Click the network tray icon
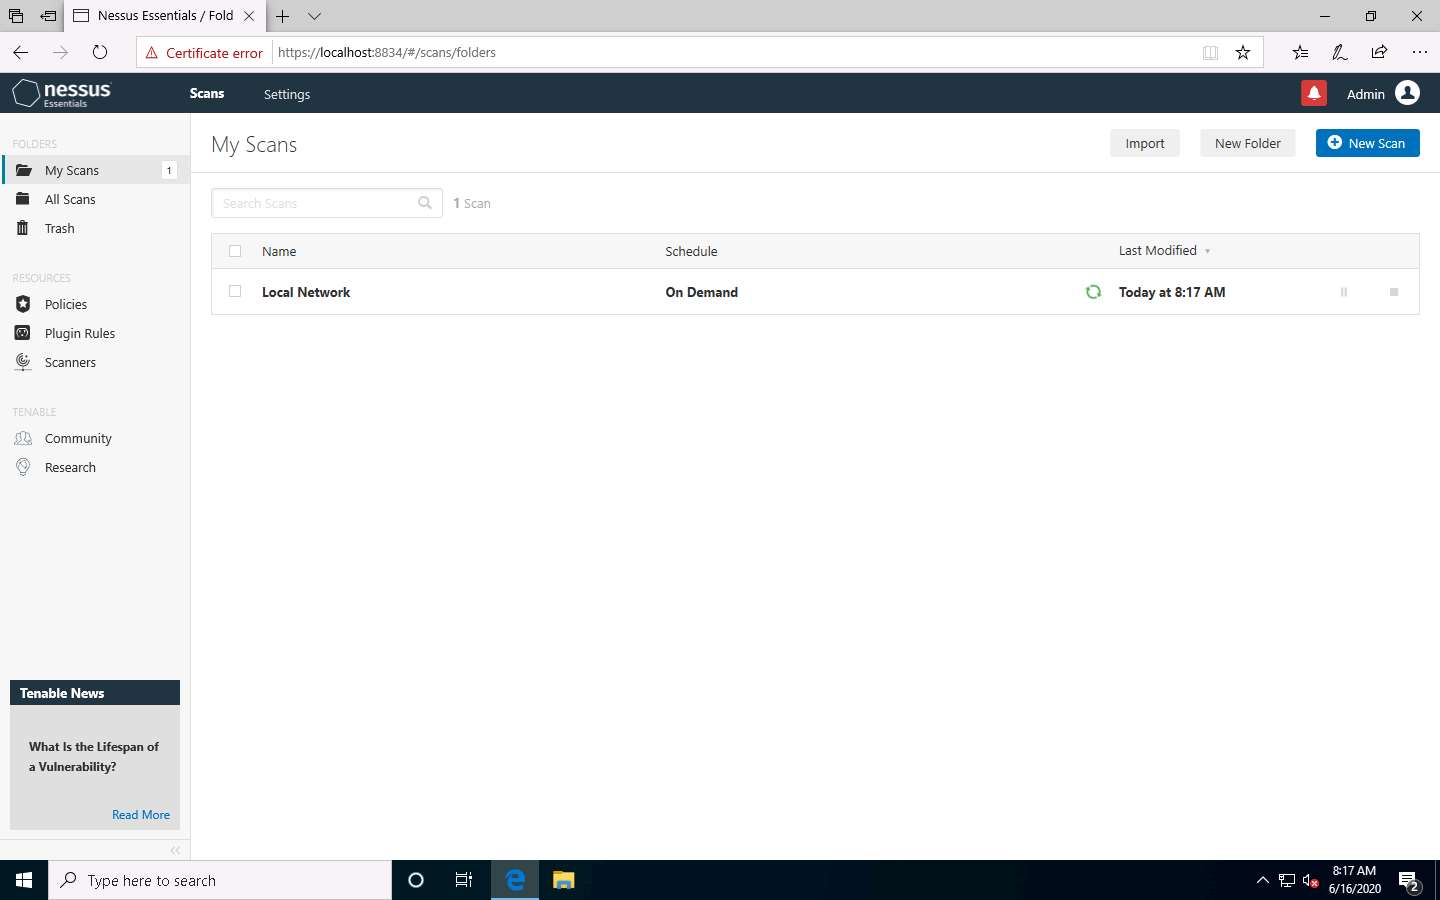The width and height of the screenshot is (1440, 900). pyautogui.click(x=1287, y=881)
